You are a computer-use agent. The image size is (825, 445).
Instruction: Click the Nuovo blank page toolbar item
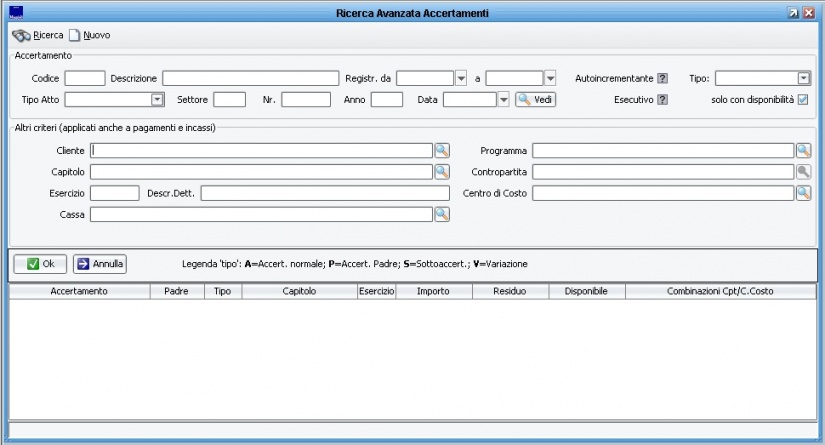pos(88,35)
